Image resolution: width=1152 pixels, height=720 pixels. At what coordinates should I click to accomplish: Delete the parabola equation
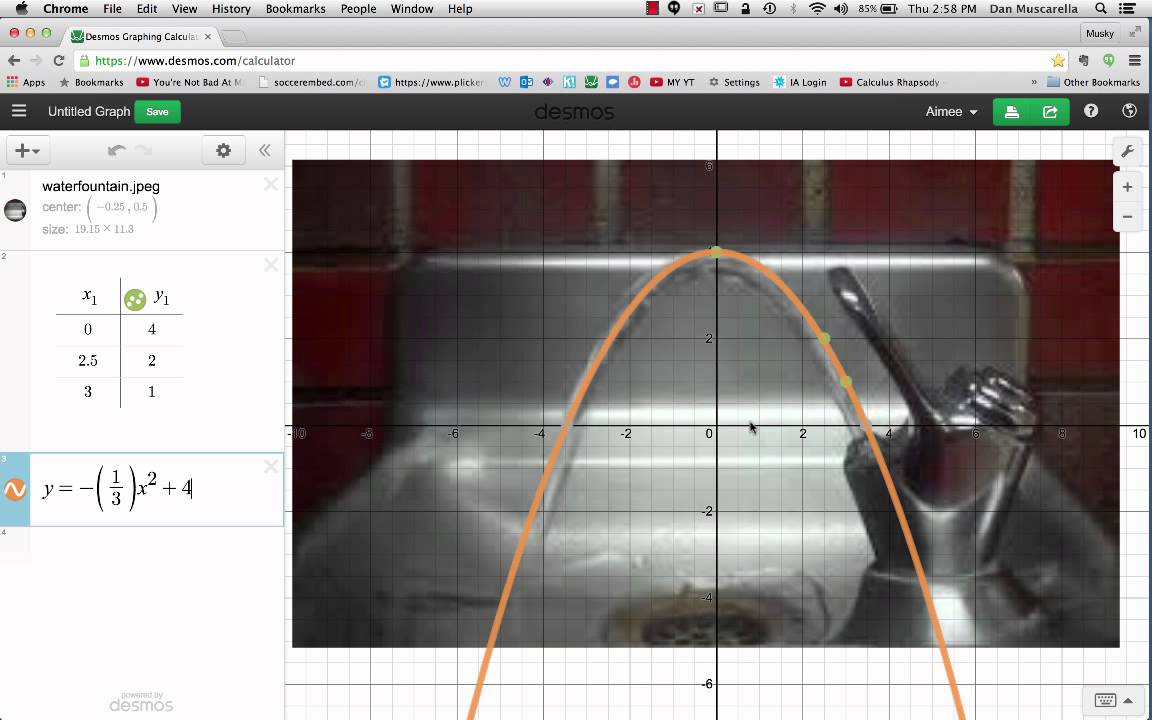271,466
